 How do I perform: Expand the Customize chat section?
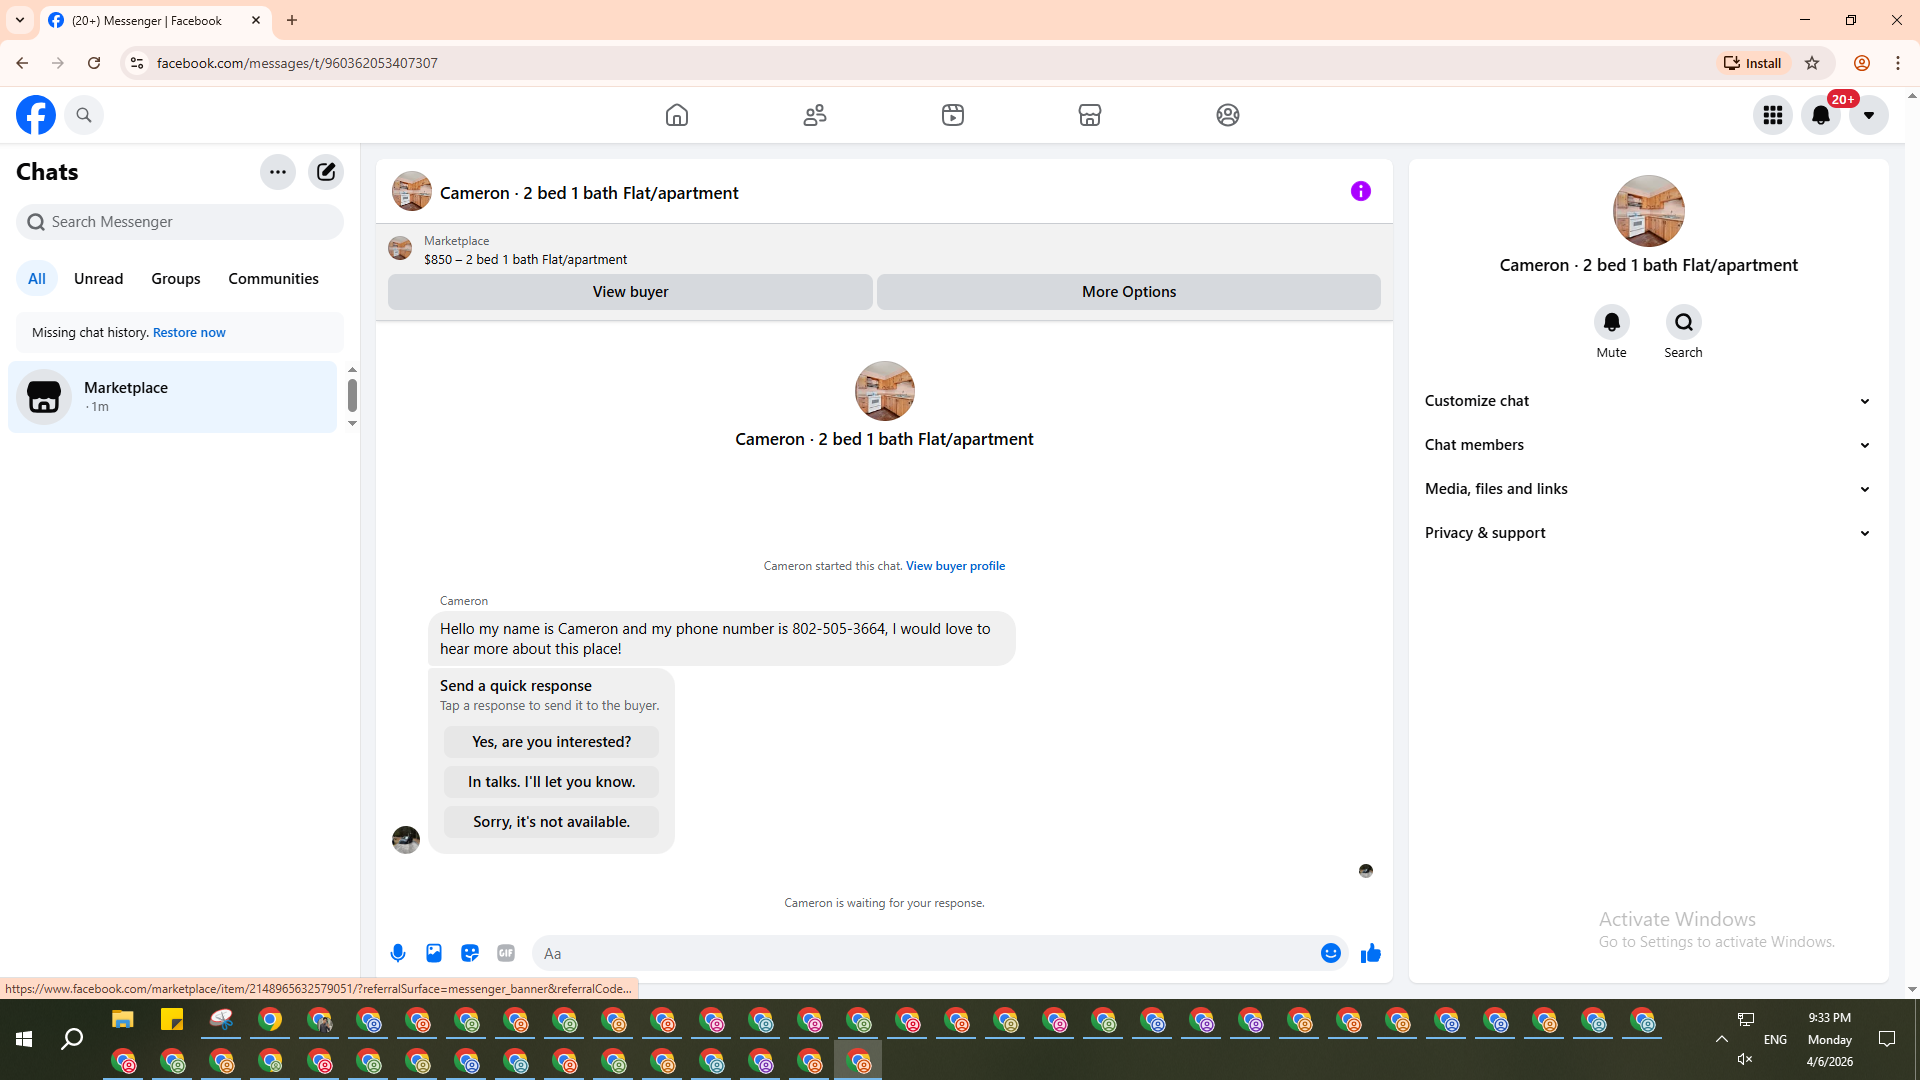pos(1649,401)
